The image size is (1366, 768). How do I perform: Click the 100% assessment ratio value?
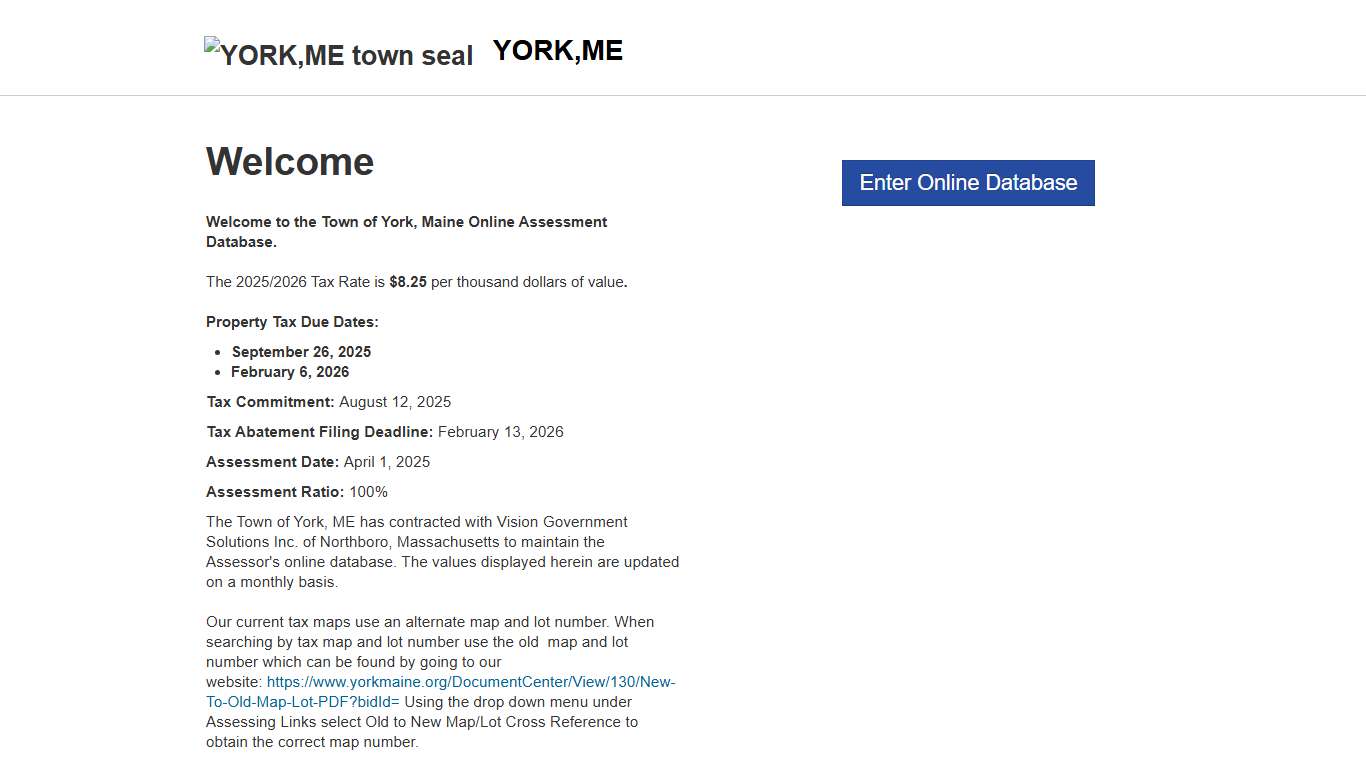368,492
